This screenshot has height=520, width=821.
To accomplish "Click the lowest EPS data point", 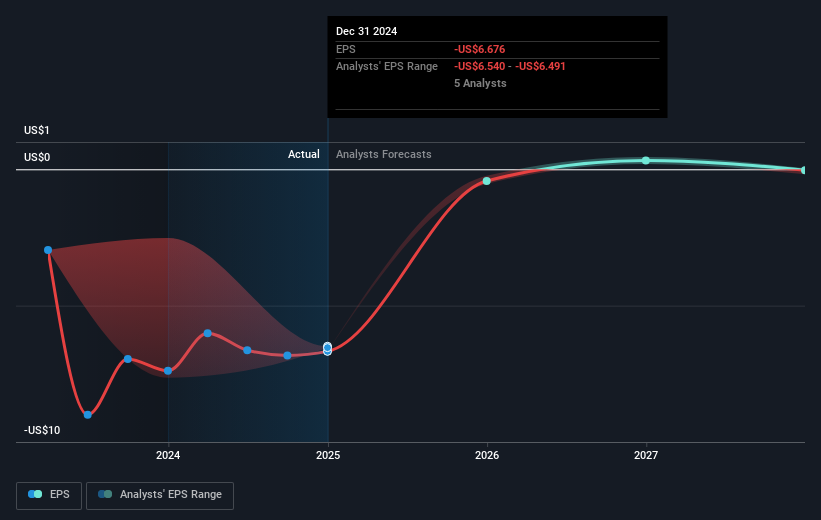I will click(88, 415).
